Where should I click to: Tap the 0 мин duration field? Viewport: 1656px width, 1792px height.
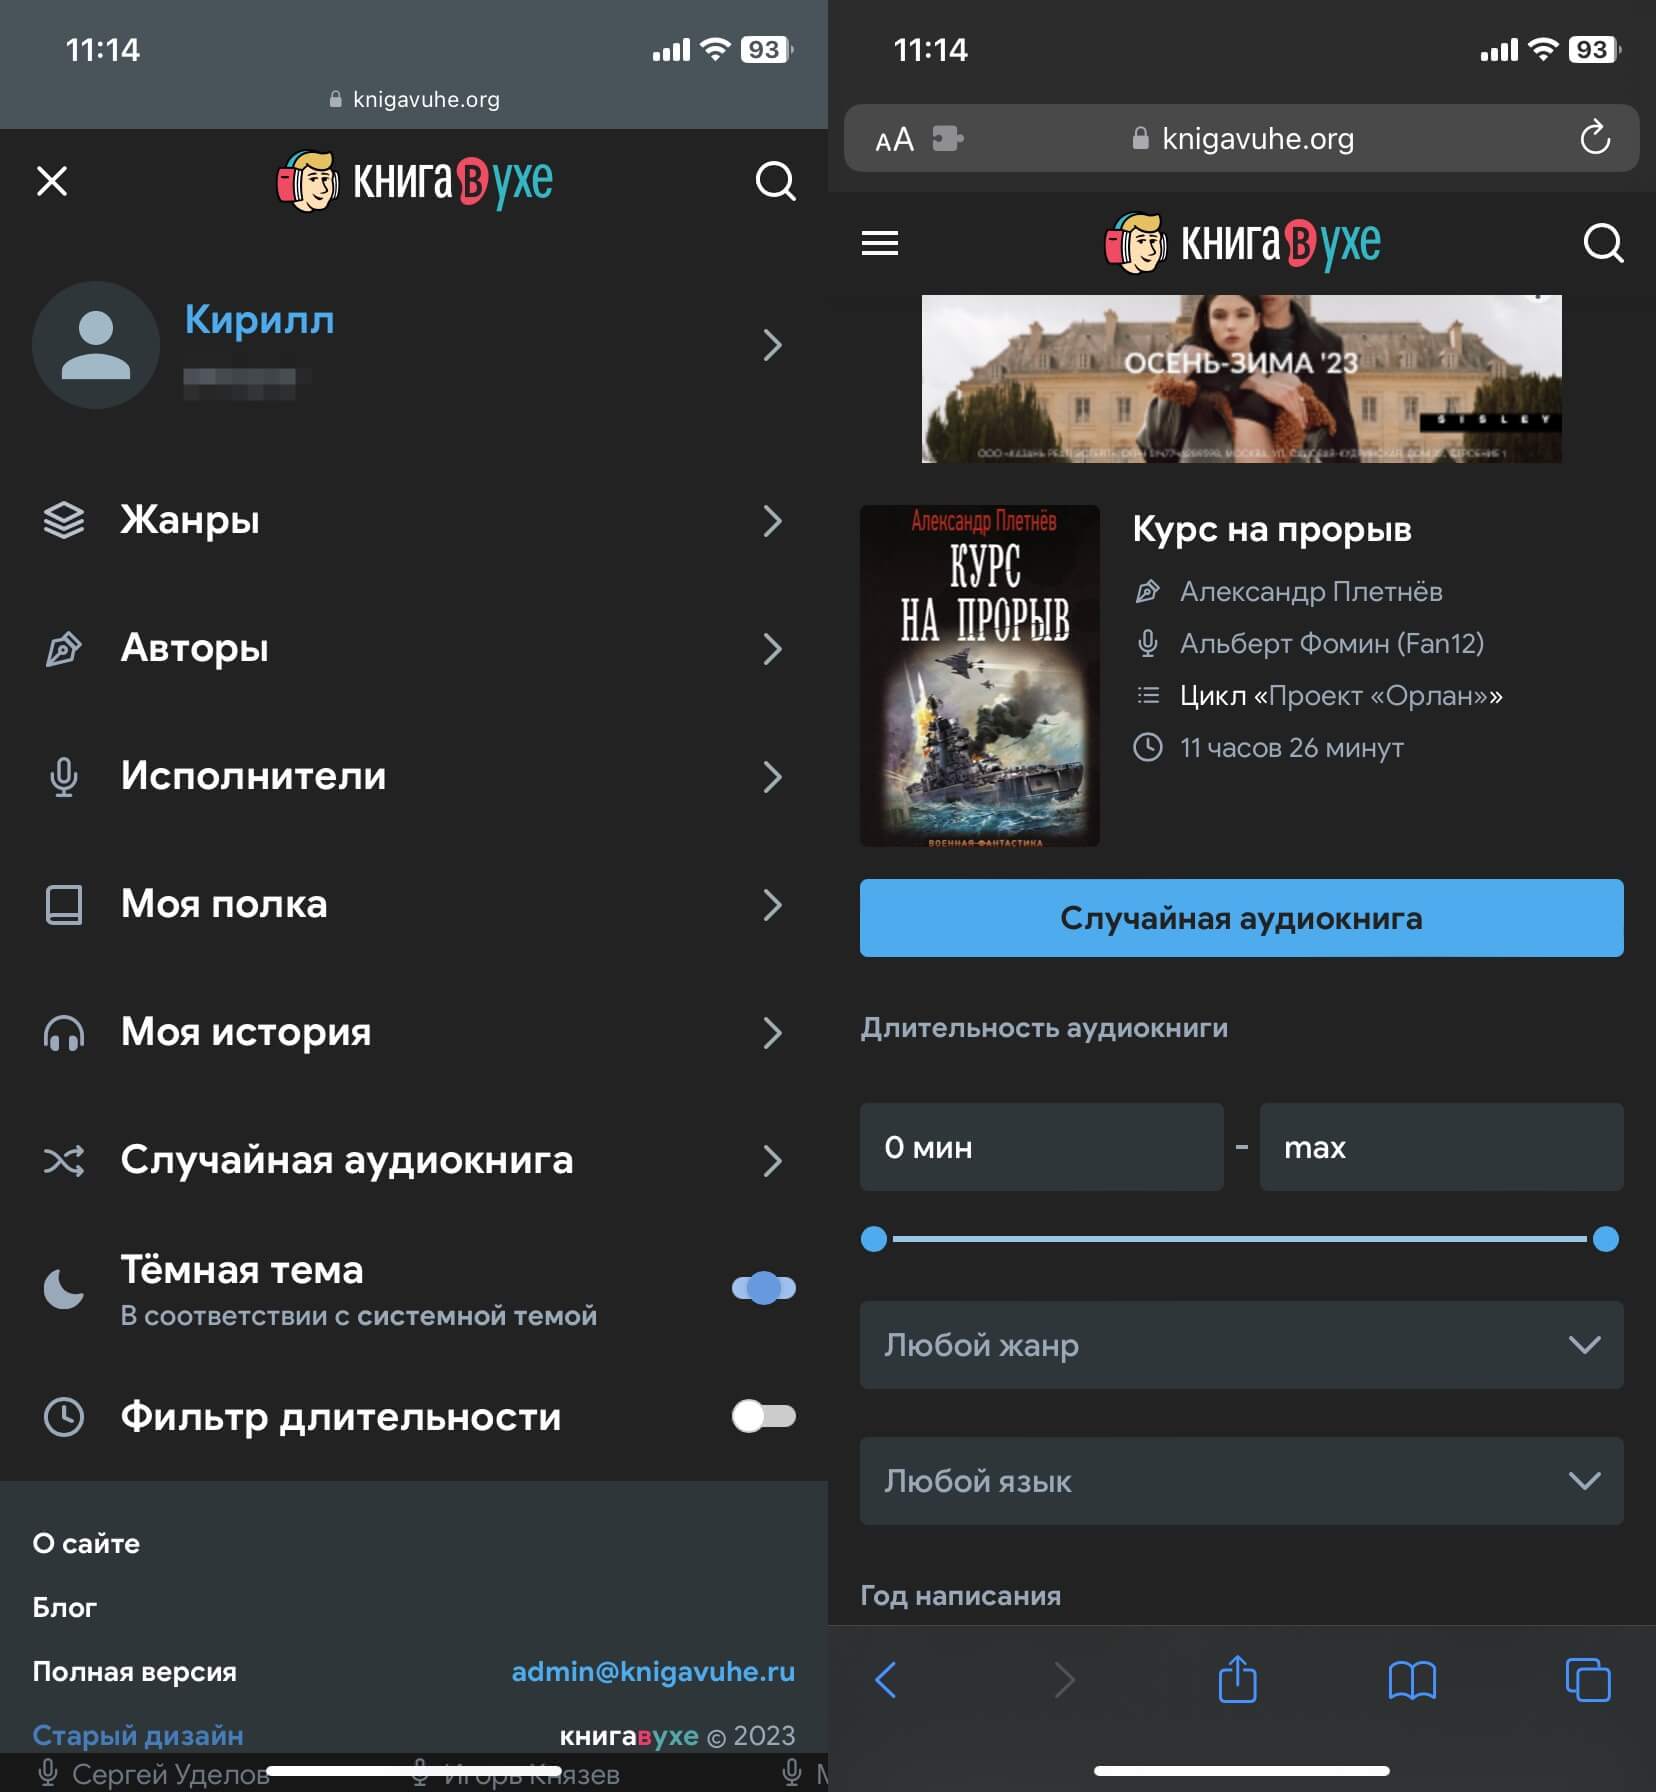click(x=1041, y=1147)
